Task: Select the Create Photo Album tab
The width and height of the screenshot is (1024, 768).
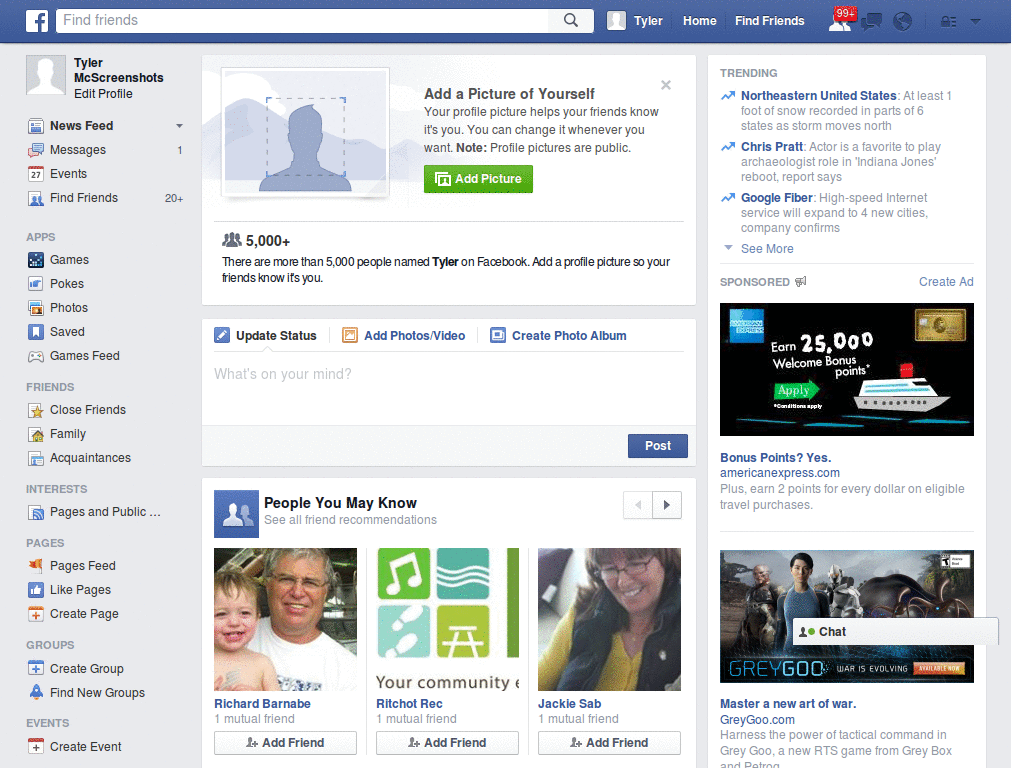Action: [558, 336]
